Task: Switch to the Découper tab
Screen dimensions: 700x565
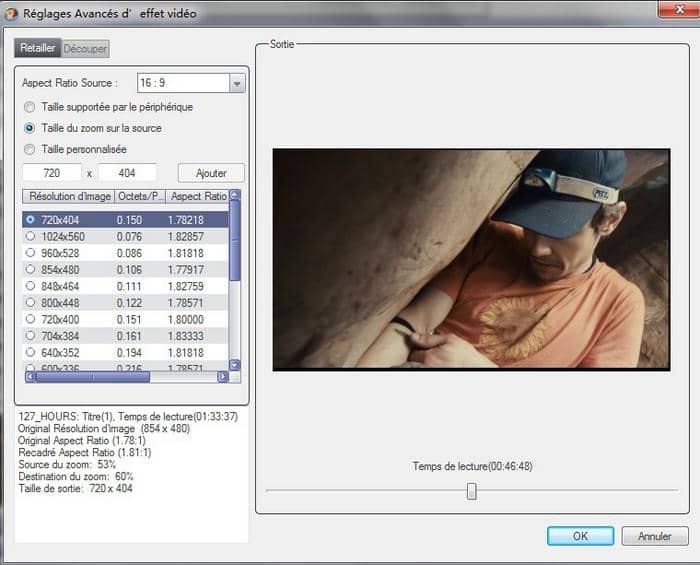Action: 85,49
